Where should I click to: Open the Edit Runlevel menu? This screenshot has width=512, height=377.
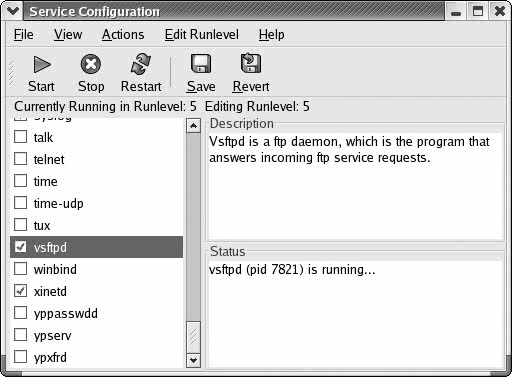[x=202, y=35]
